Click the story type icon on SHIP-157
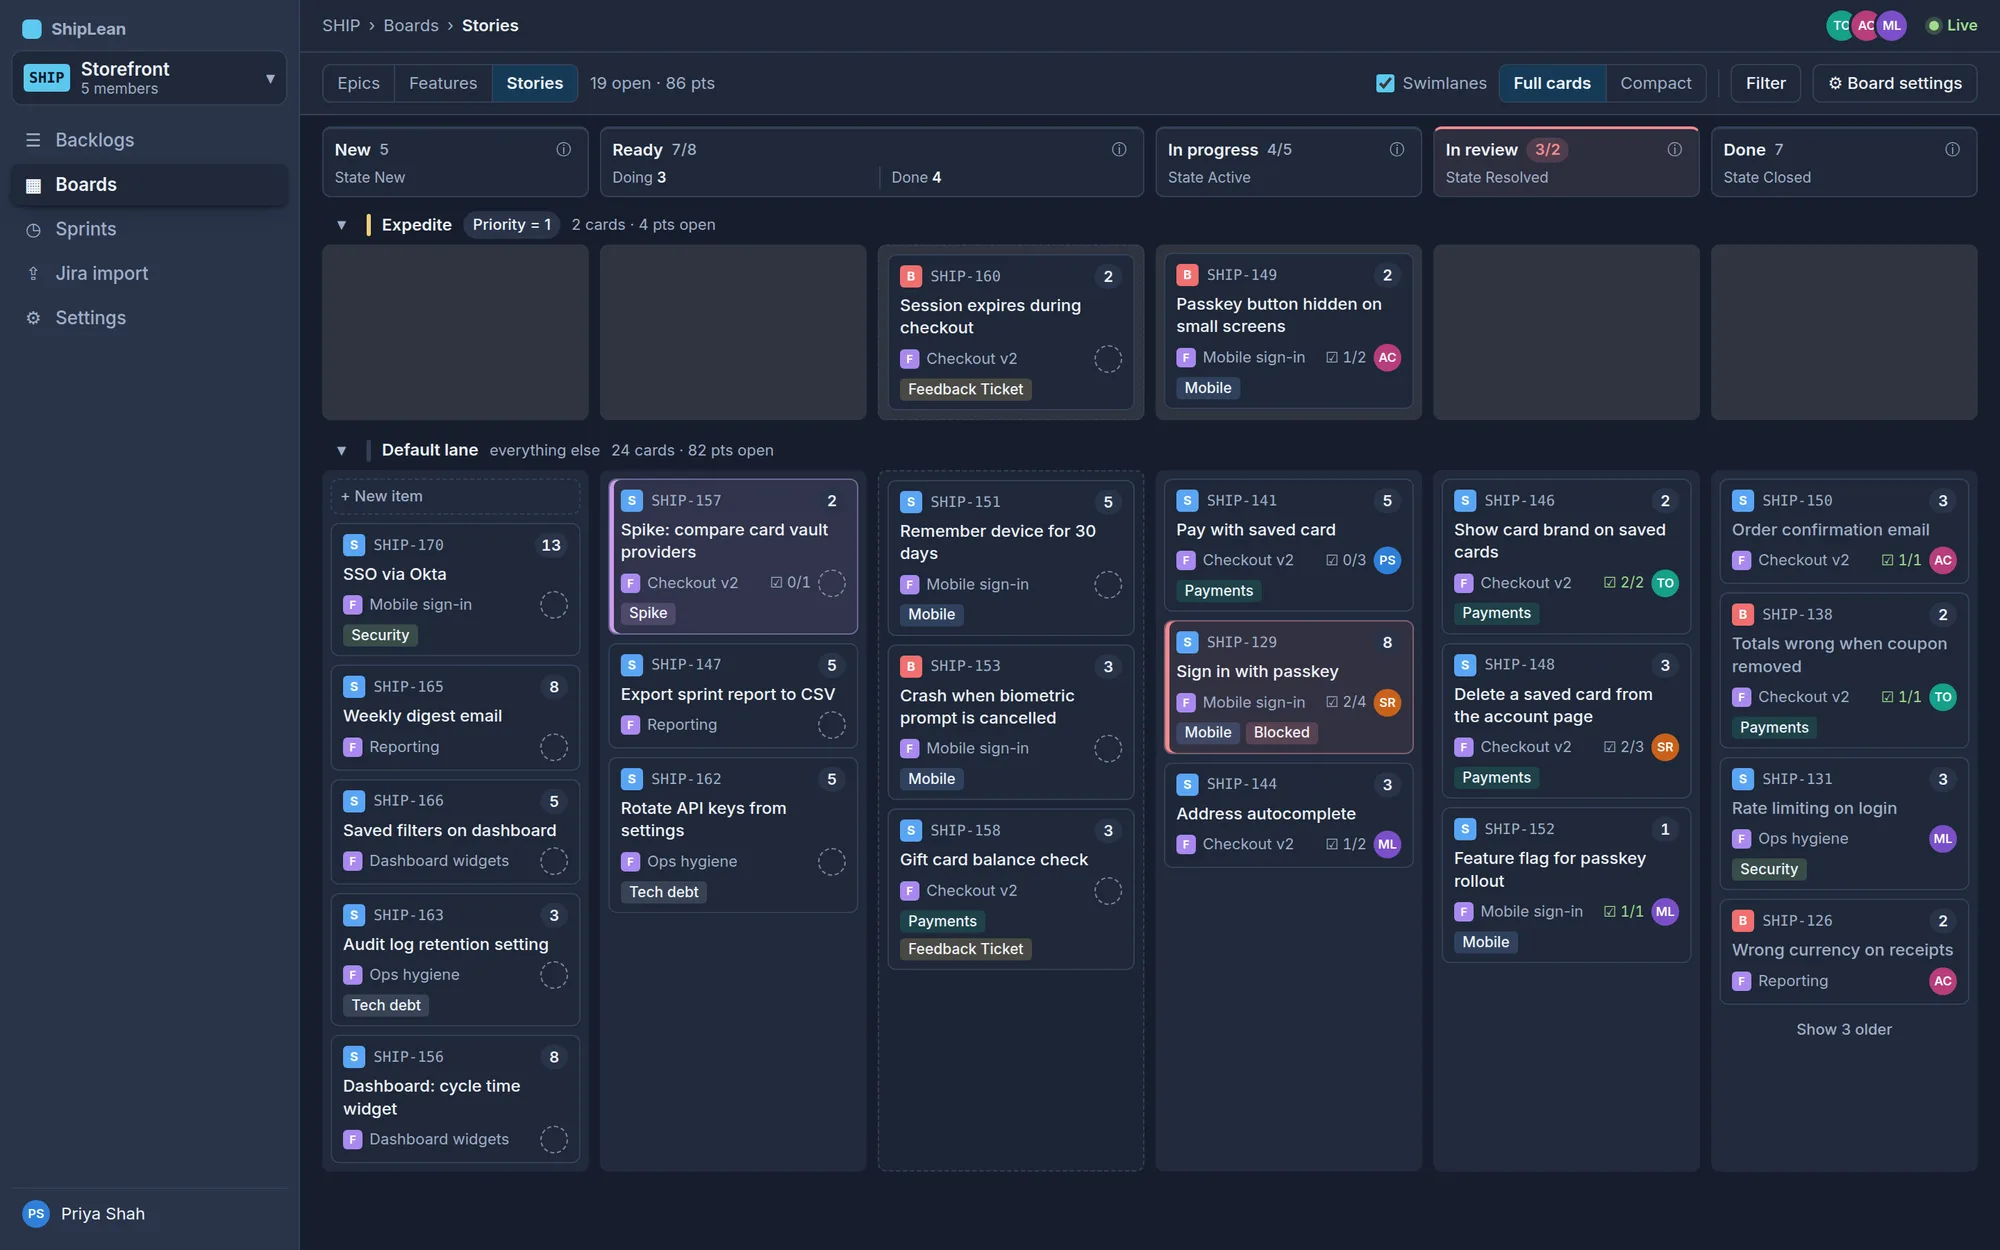2000x1250 pixels. pyautogui.click(x=631, y=501)
